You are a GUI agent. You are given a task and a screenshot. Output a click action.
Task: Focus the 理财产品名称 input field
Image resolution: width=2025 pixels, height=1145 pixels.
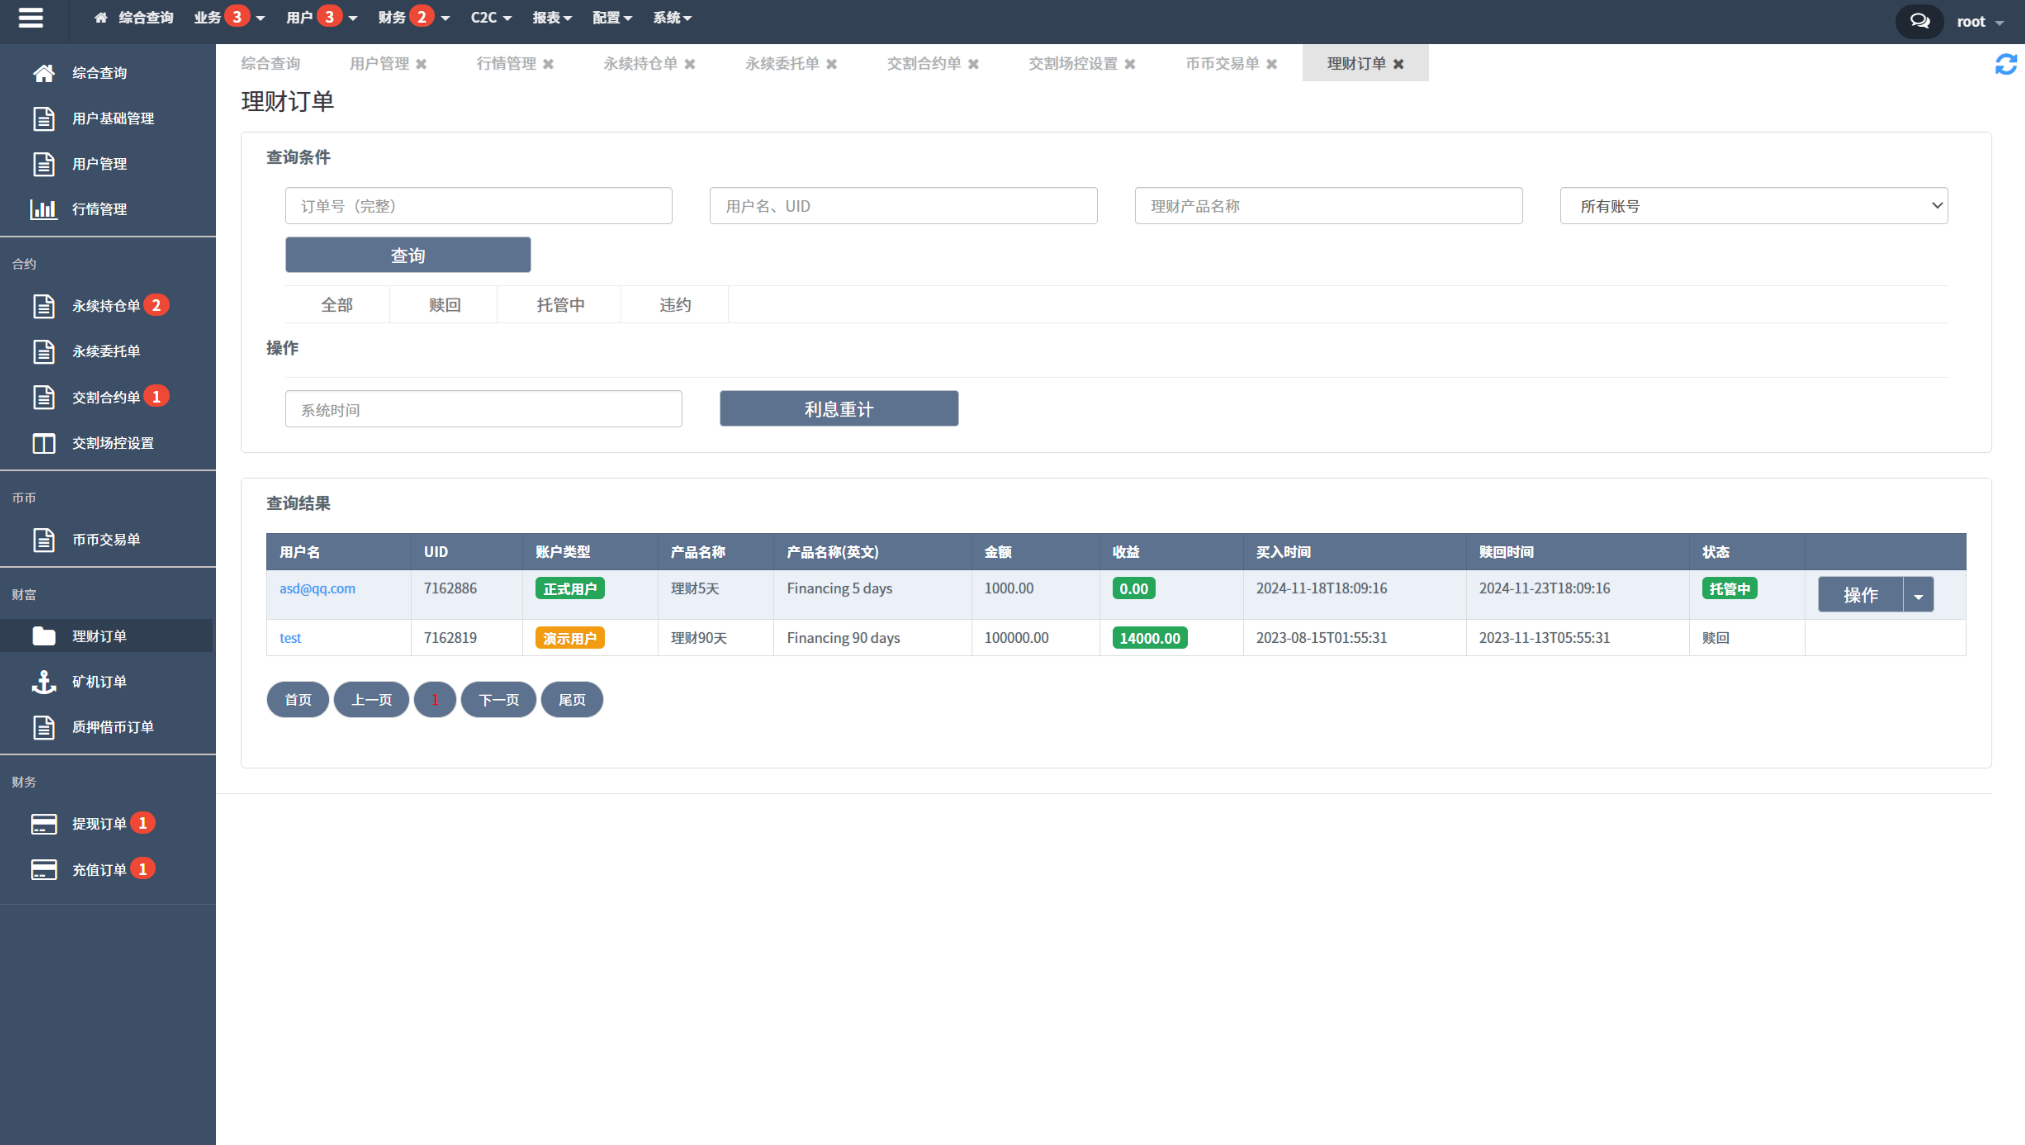pos(1329,206)
